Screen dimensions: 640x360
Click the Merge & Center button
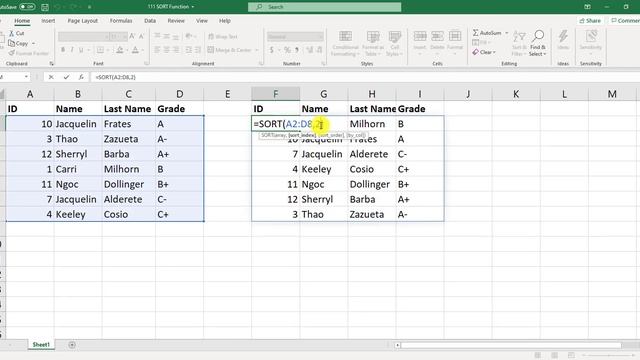pos(230,50)
